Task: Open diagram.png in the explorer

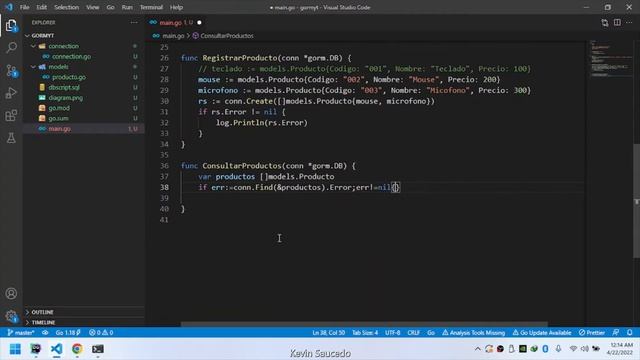Action: click(x=84, y=98)
